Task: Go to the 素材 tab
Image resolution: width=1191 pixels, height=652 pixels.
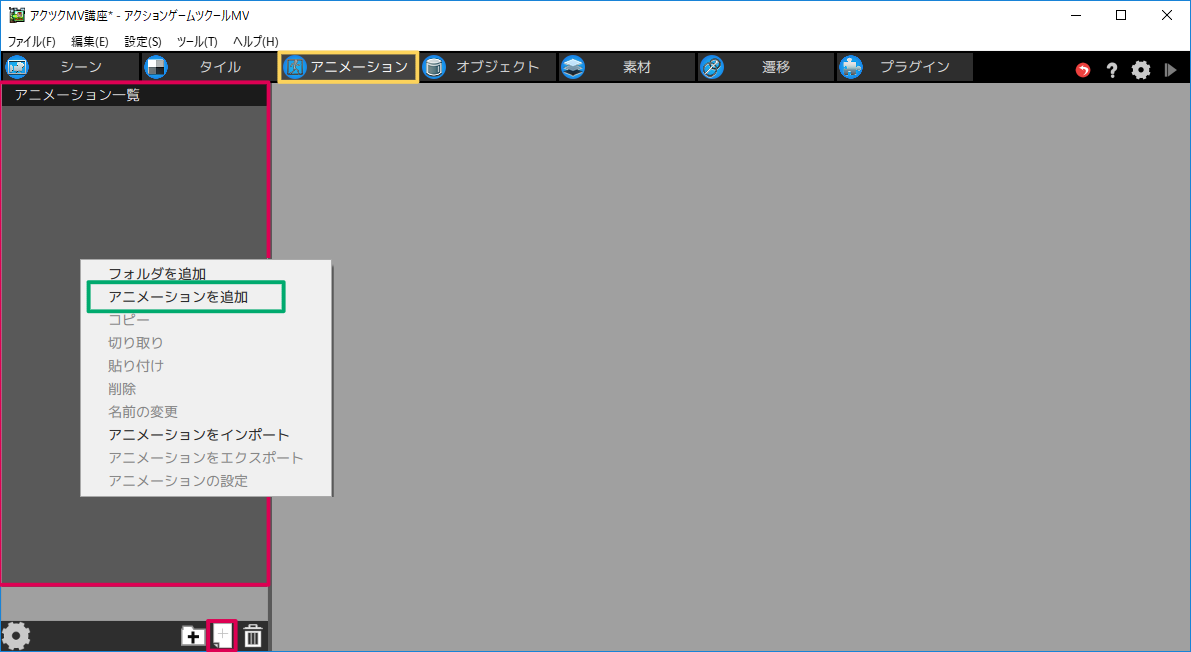Action: (x=626, y=67)
